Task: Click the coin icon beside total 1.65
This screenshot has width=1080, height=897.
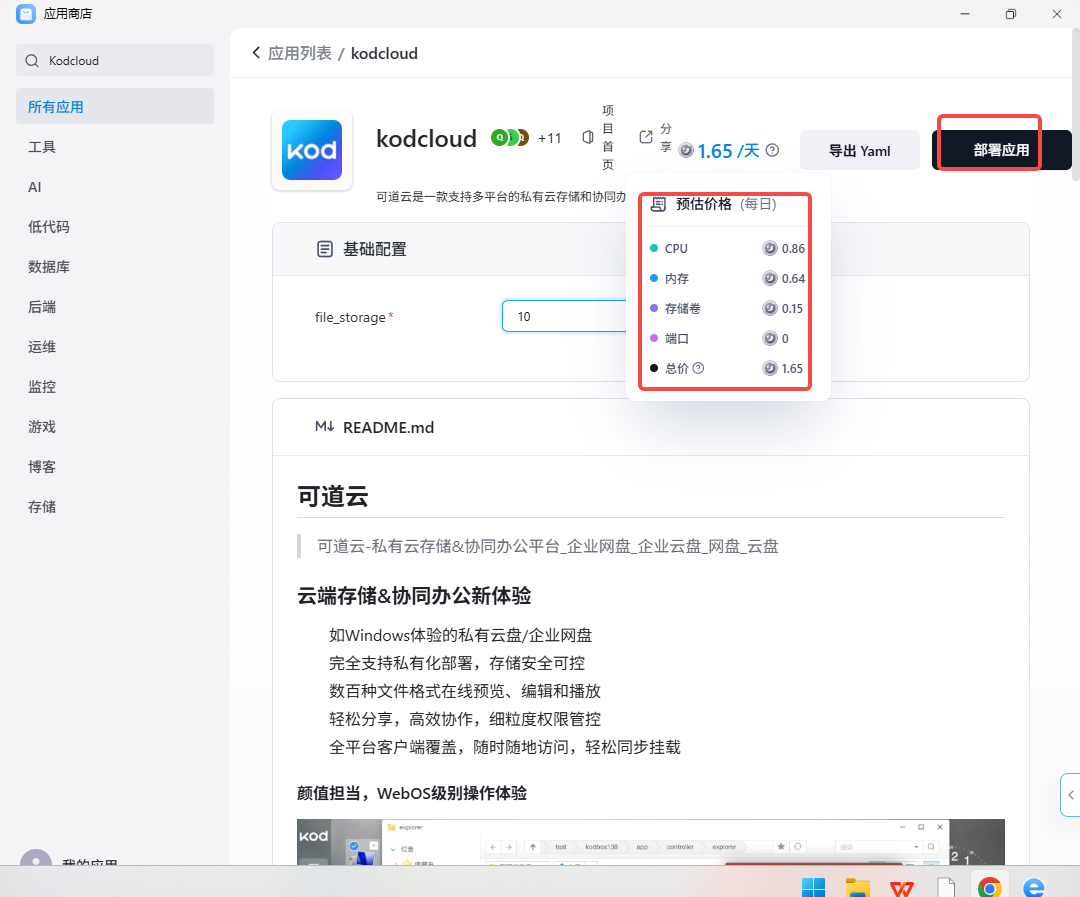Action: point(770,369)
